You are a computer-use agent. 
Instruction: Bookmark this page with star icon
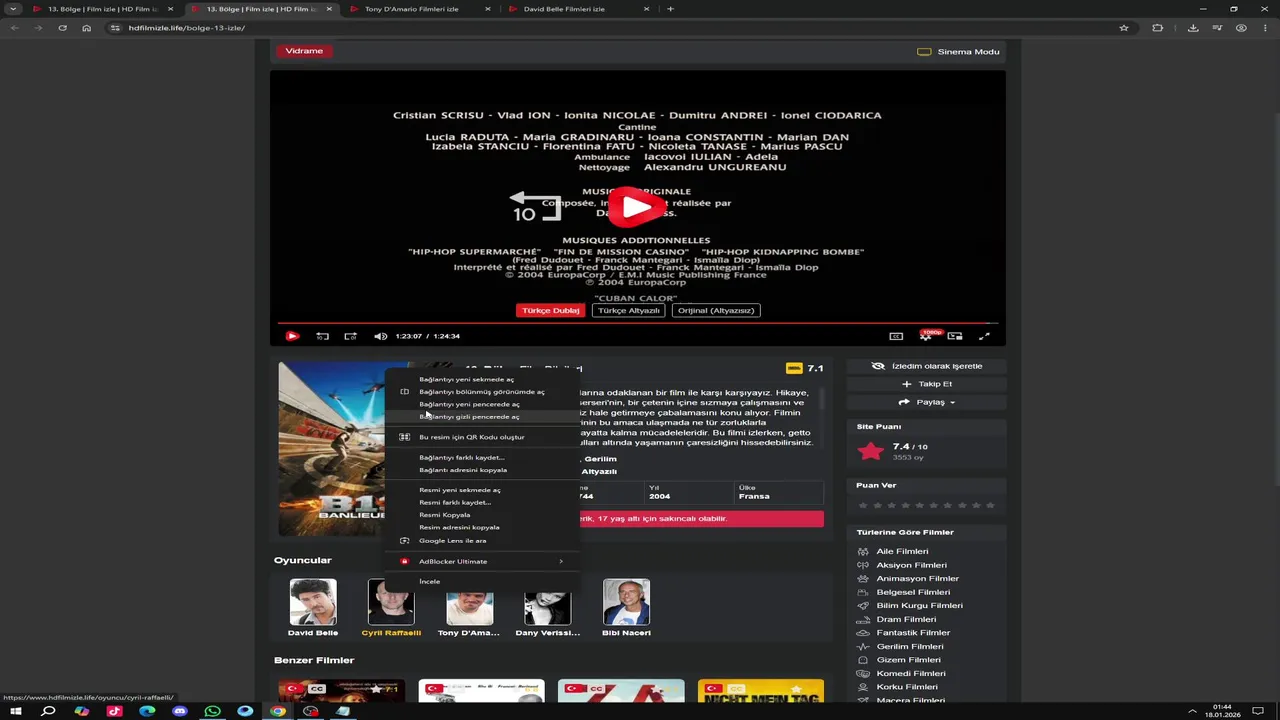tap(1124, 28)
